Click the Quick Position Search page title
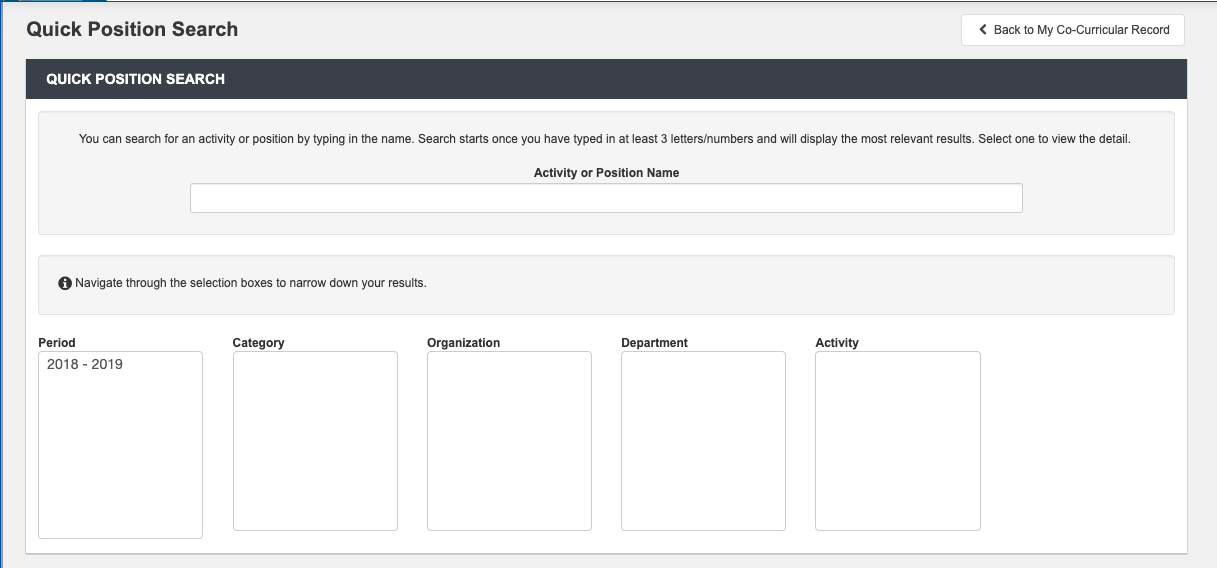The image size is (1217, 568). [x=132, y=29]
